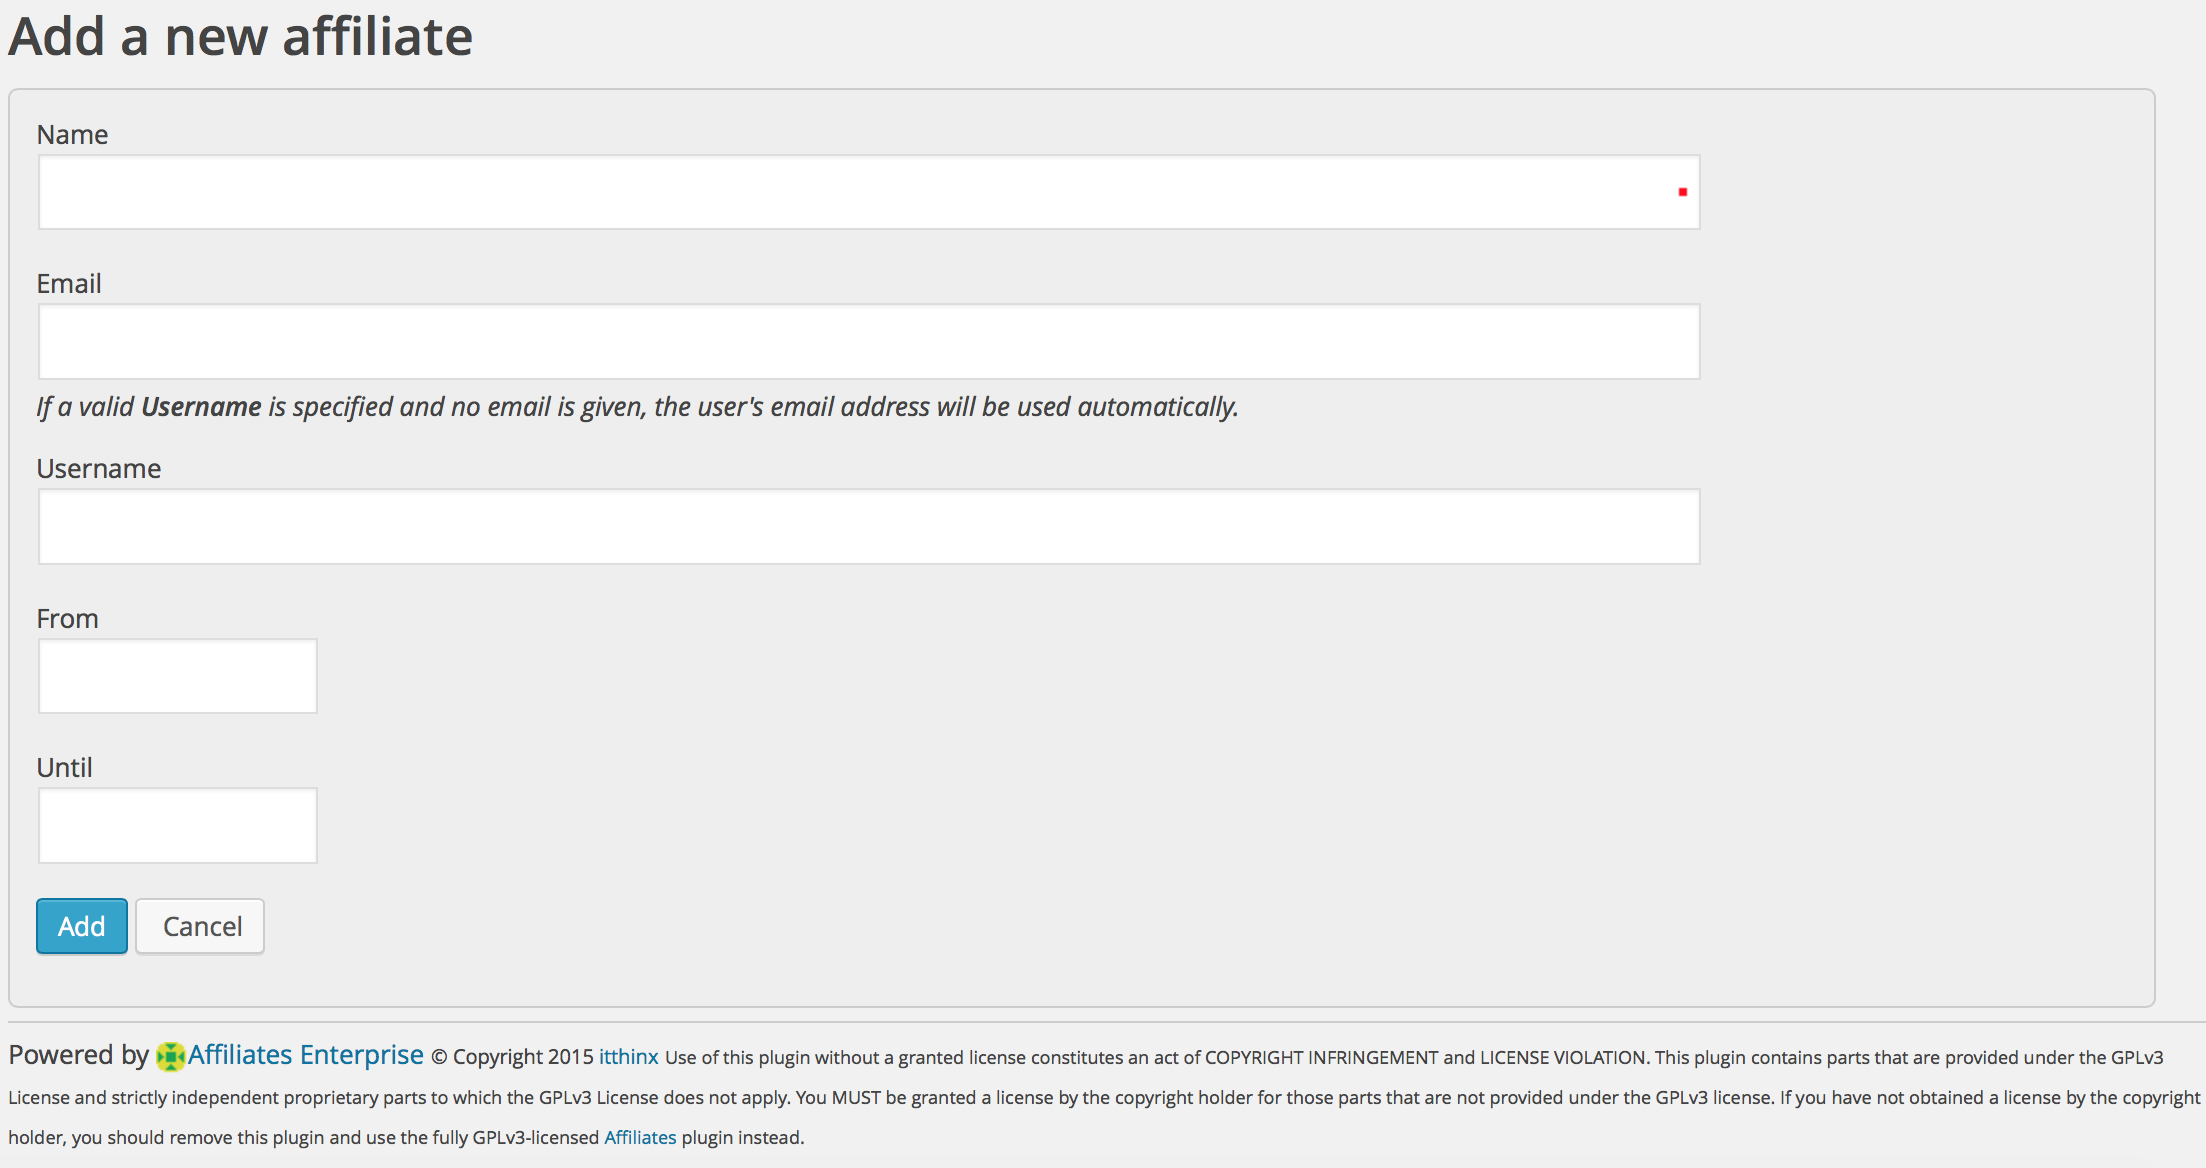The image size is (2206, 1168).
Task: Open the Affiliates Enterprise link
Action: (306, 1055)
